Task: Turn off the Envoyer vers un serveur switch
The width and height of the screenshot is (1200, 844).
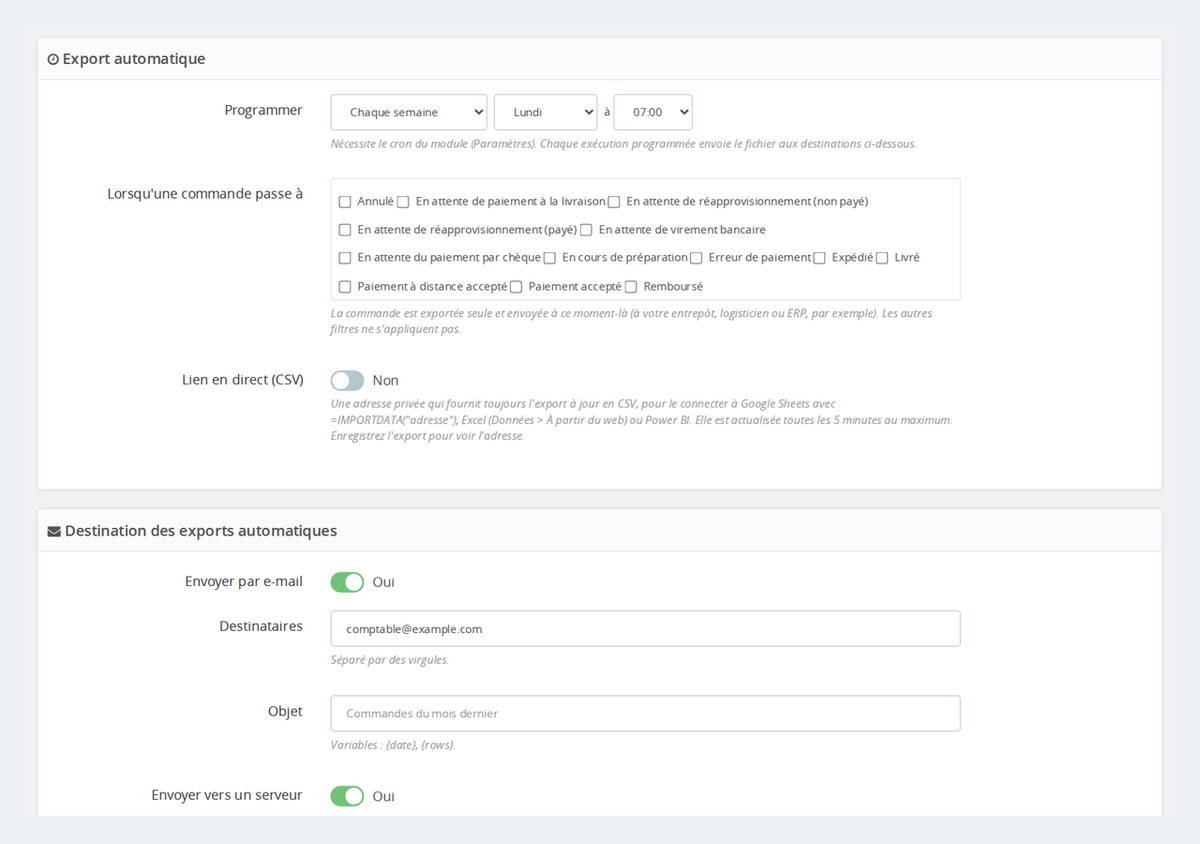Action: click(x=347, y=796)
